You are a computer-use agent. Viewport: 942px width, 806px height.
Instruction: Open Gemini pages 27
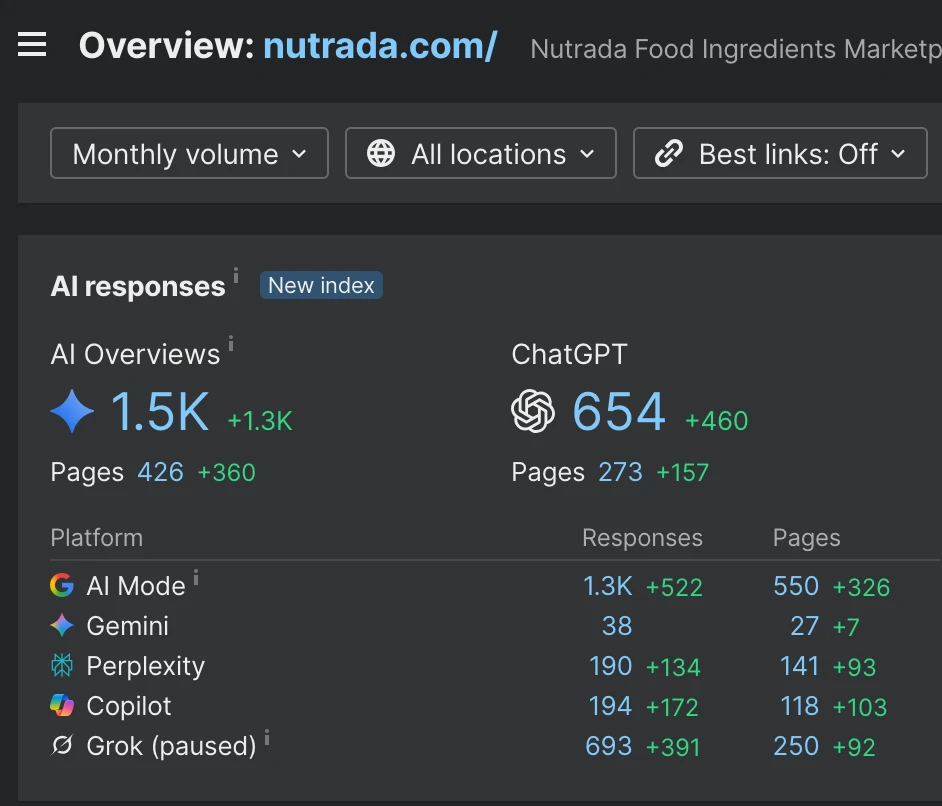click(x=804, y=626)
